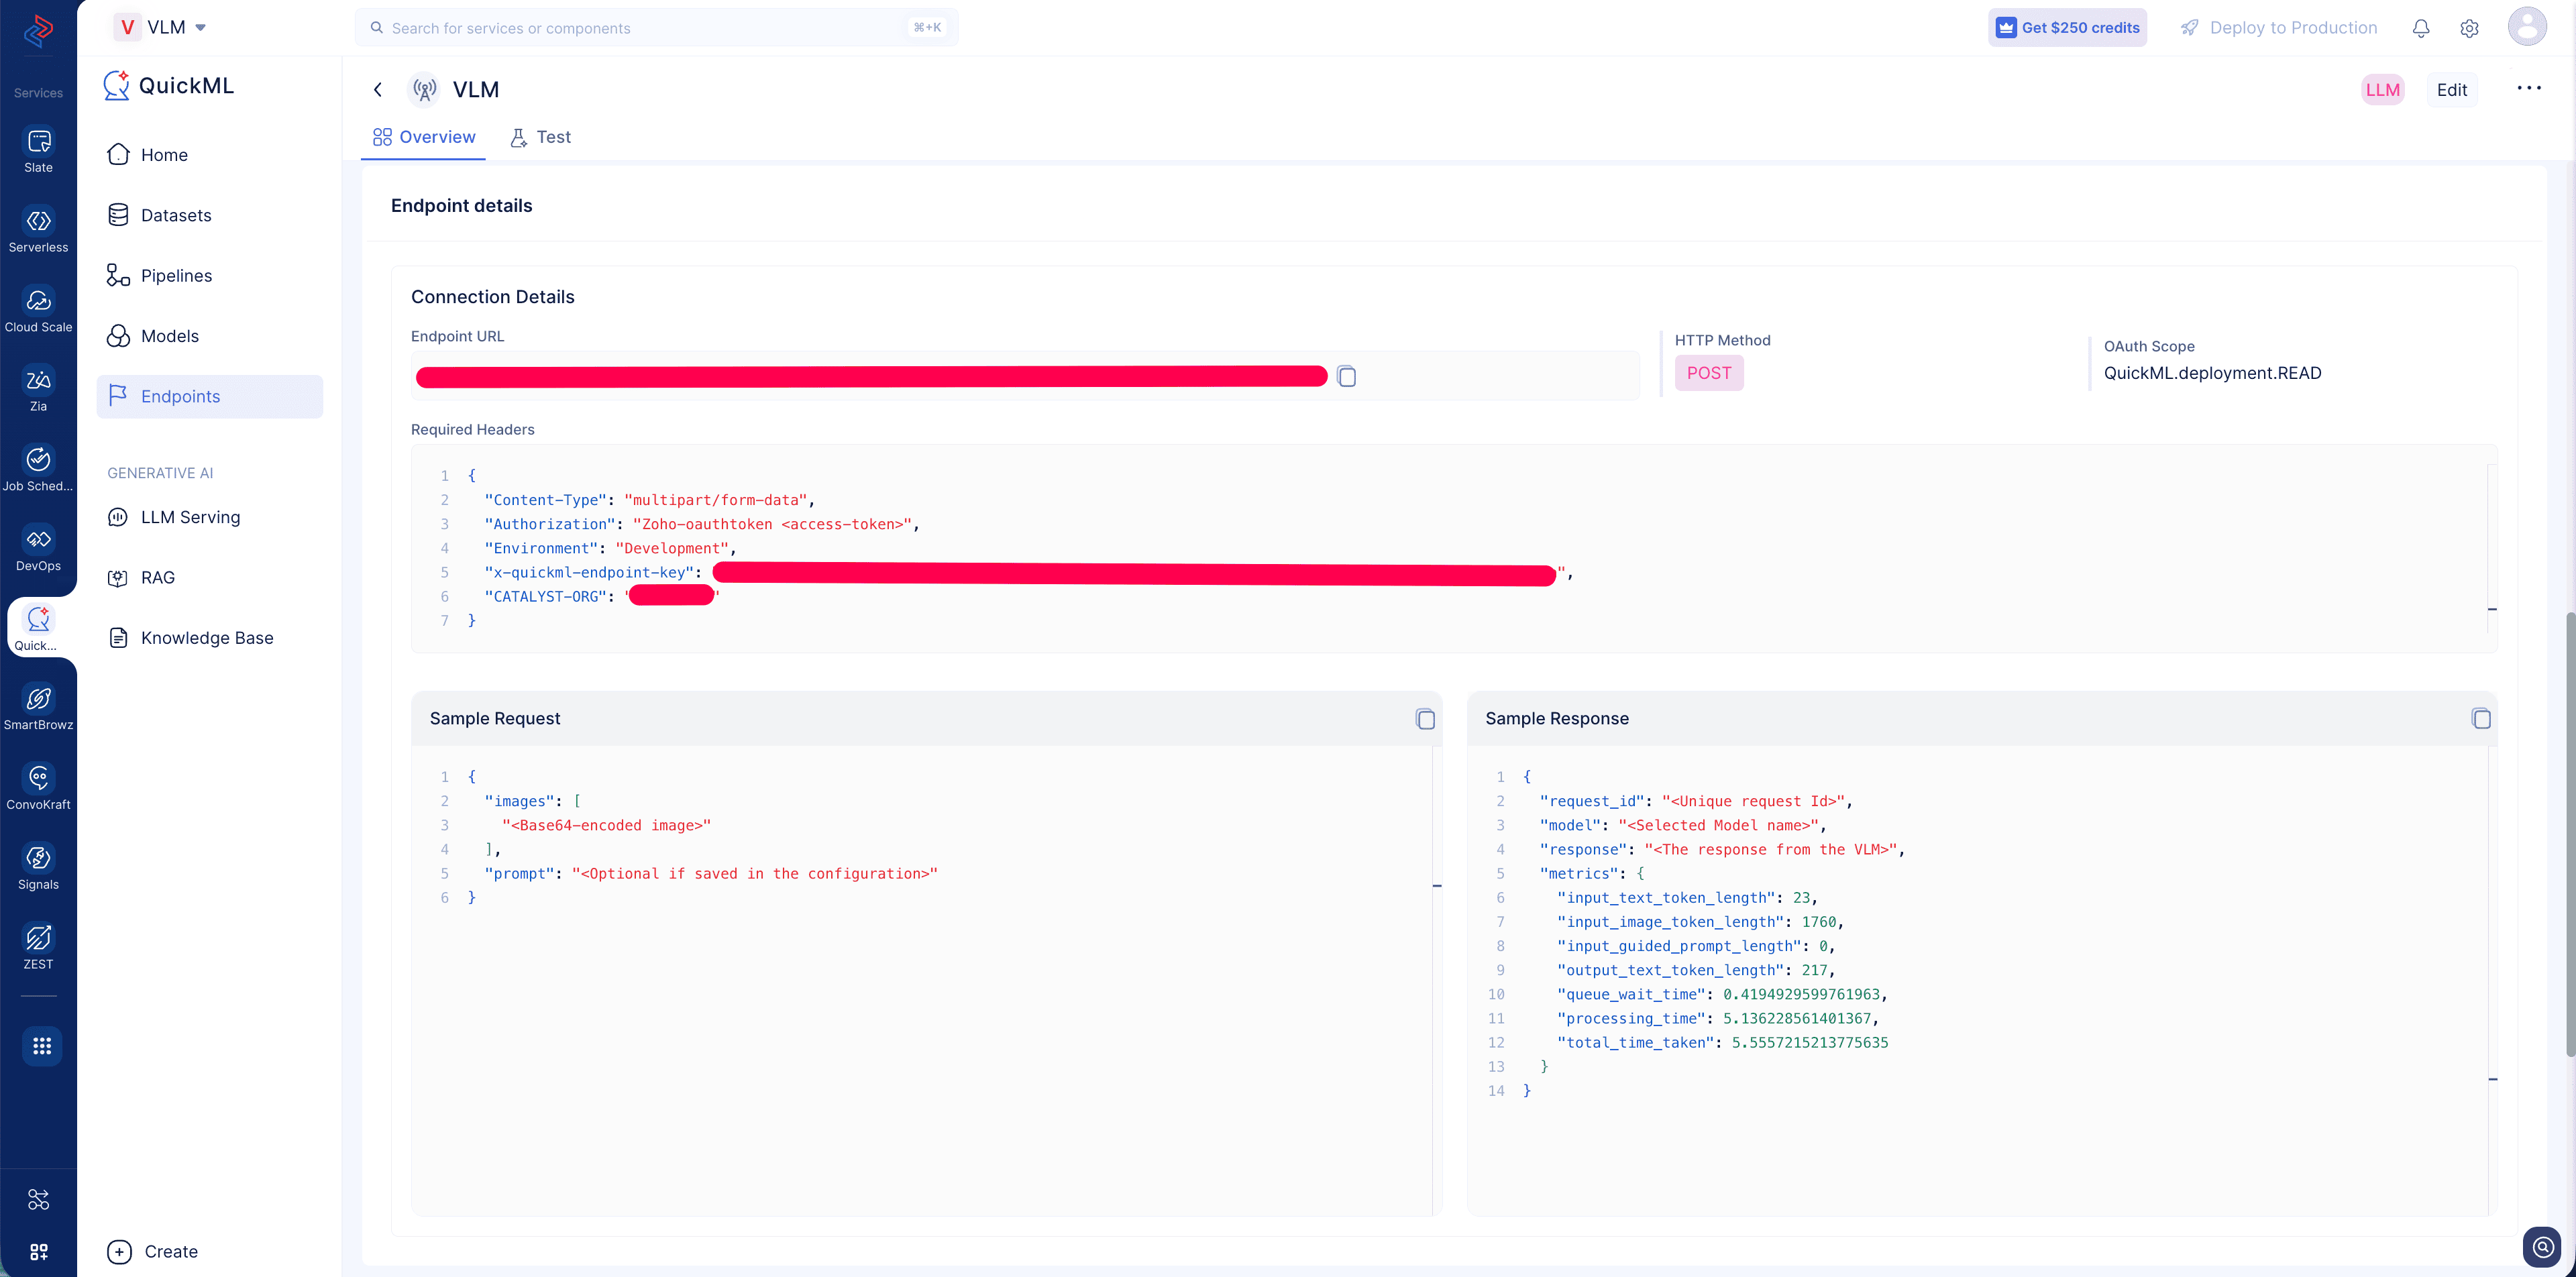Open the DevOps service
Screen dimensions: 2576x1277
tap(38, 549)
